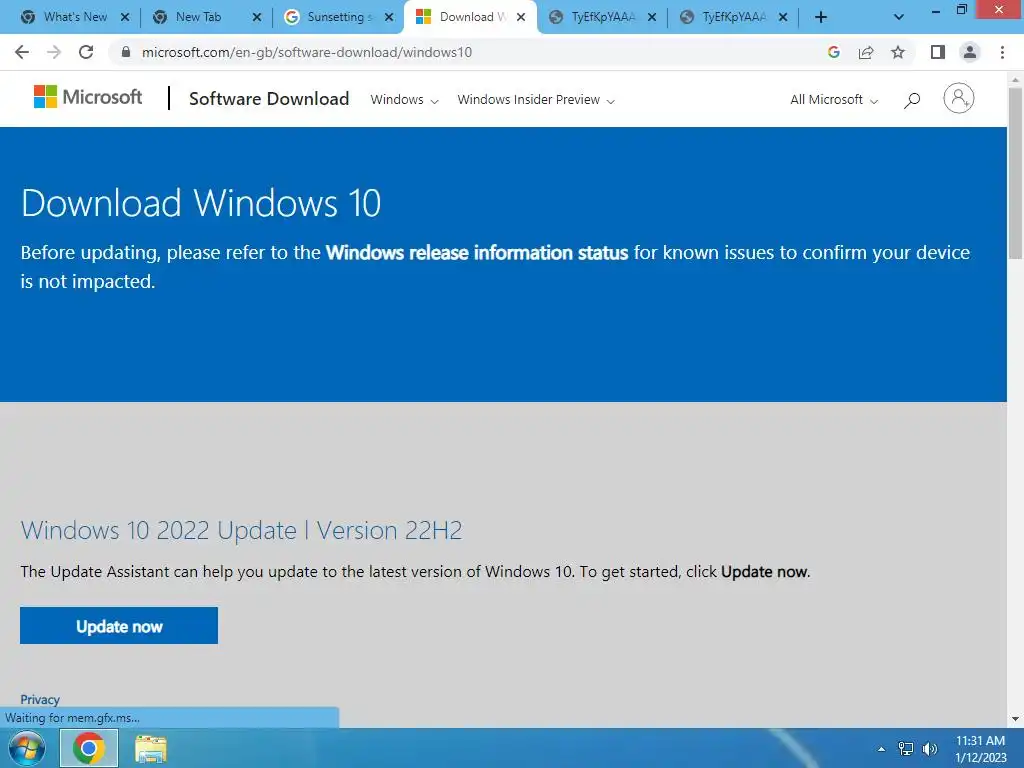Close the Download Windows tab
Viewport: 1024px width, 768px height.
coord(520,18)
